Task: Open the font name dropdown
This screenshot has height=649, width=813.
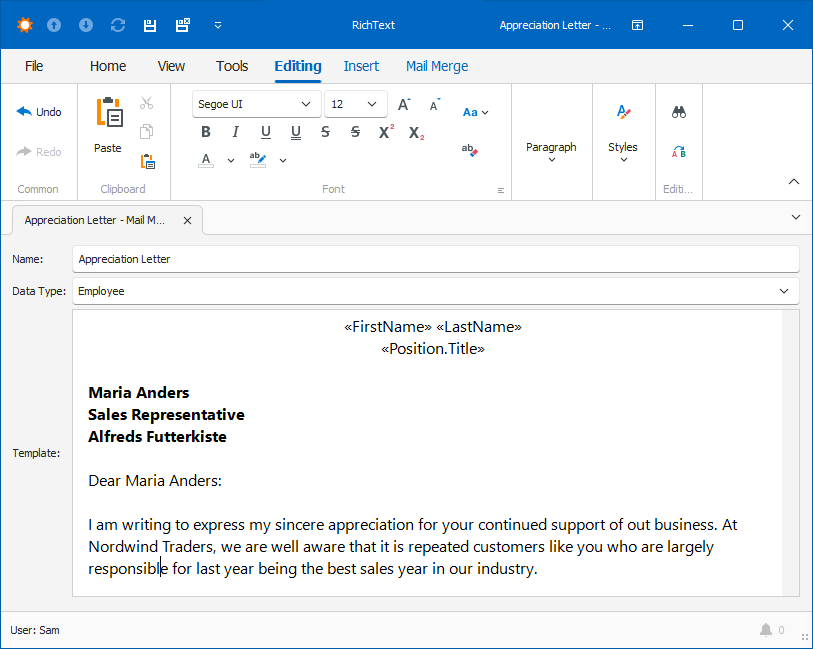Action: pyautogui.click(x=306, y=104)
